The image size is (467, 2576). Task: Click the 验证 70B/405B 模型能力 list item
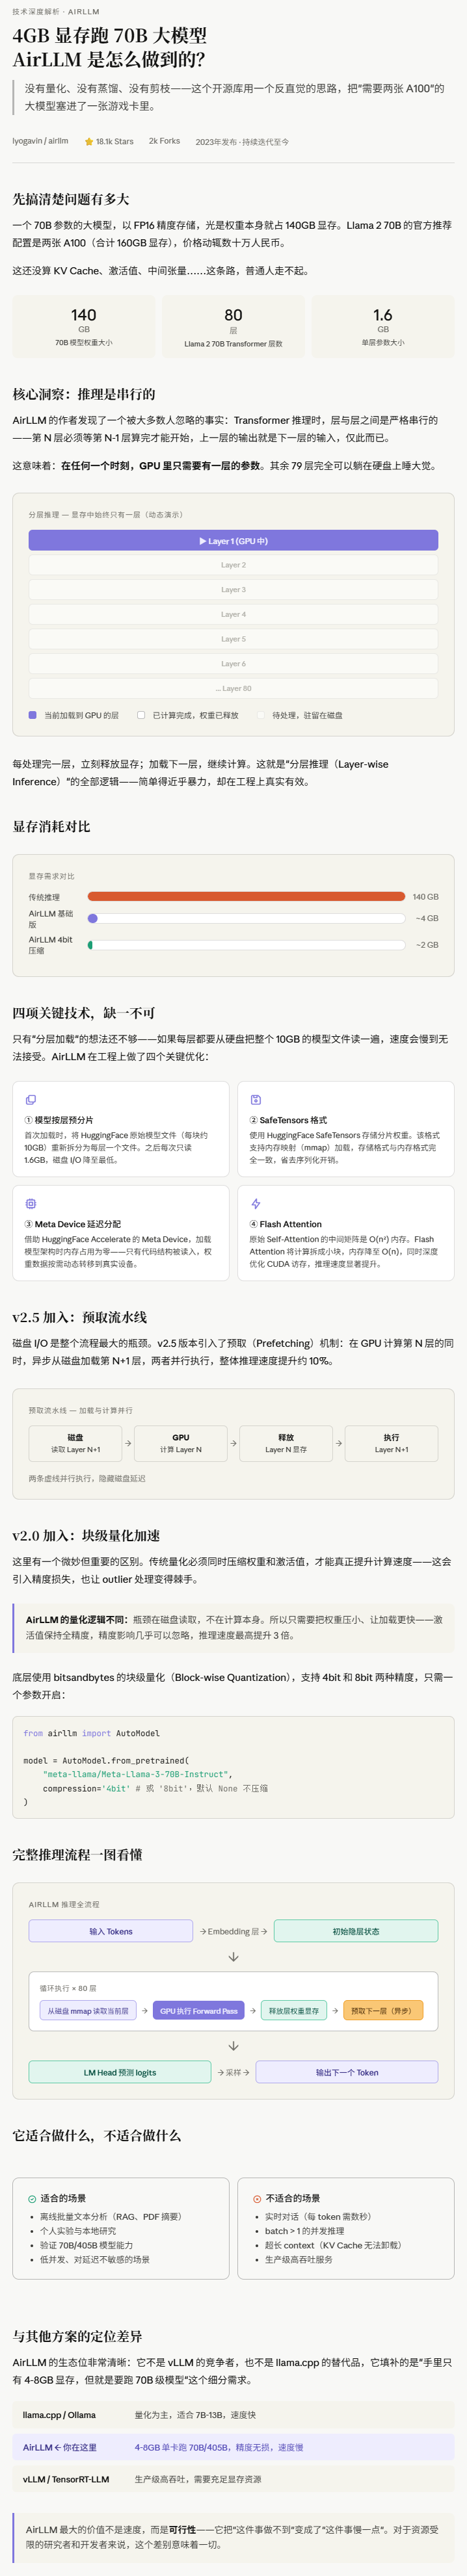pos(86,2245)
